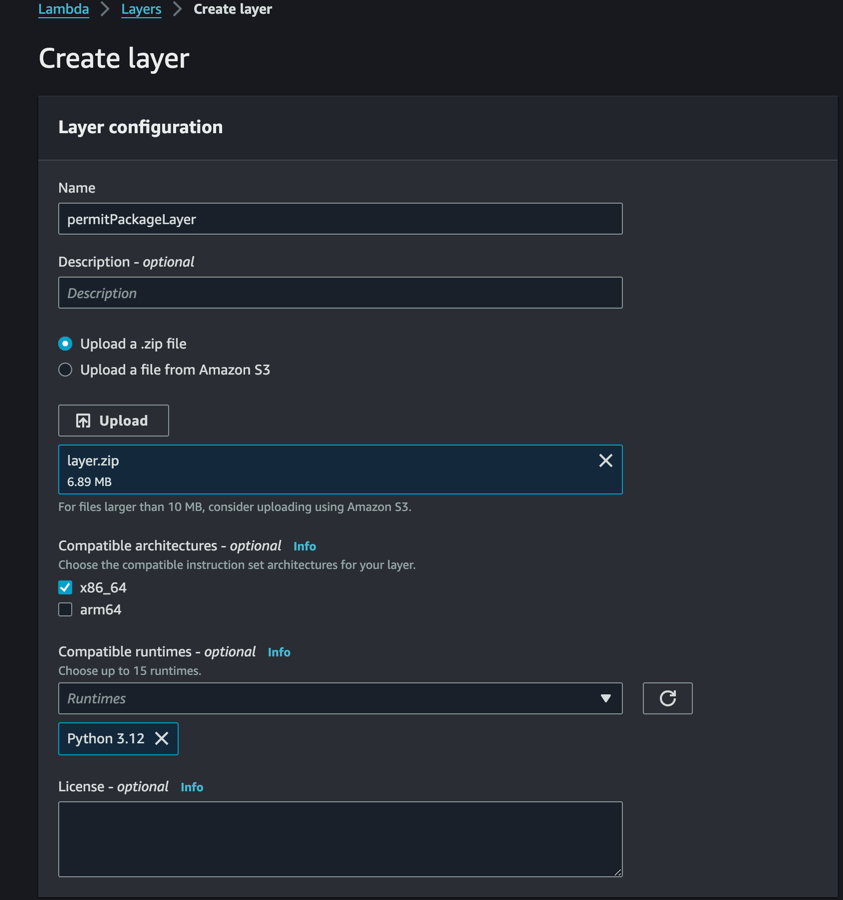
Task: Click the Description input field
Action: coord(340,292)
